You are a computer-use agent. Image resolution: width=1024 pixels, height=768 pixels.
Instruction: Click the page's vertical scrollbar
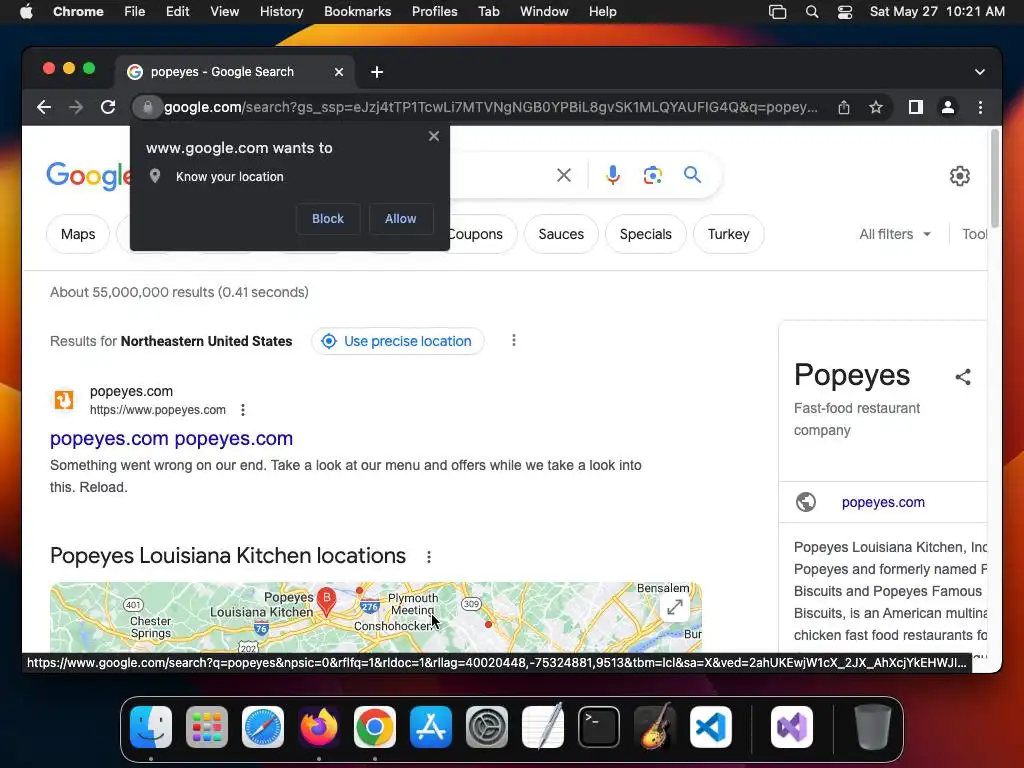[x=995, y=178]
